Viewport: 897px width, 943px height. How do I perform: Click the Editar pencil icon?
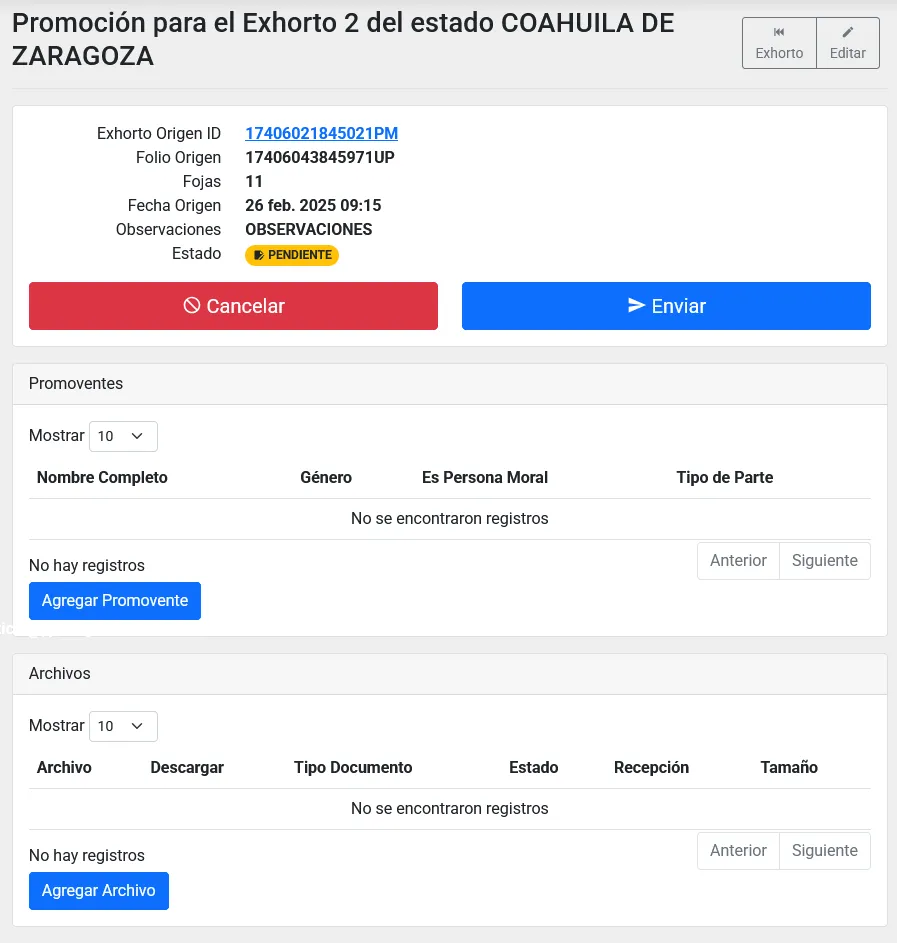[x=848, y=32]
